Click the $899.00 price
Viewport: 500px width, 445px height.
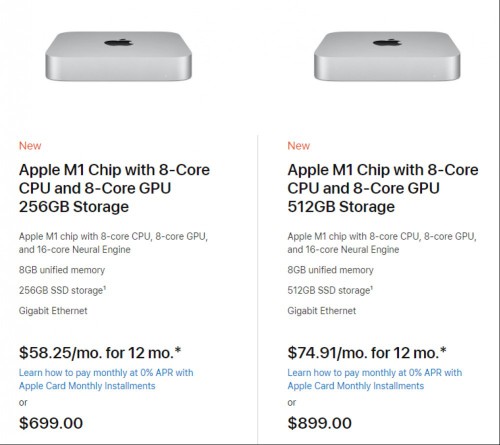[320, 423]
